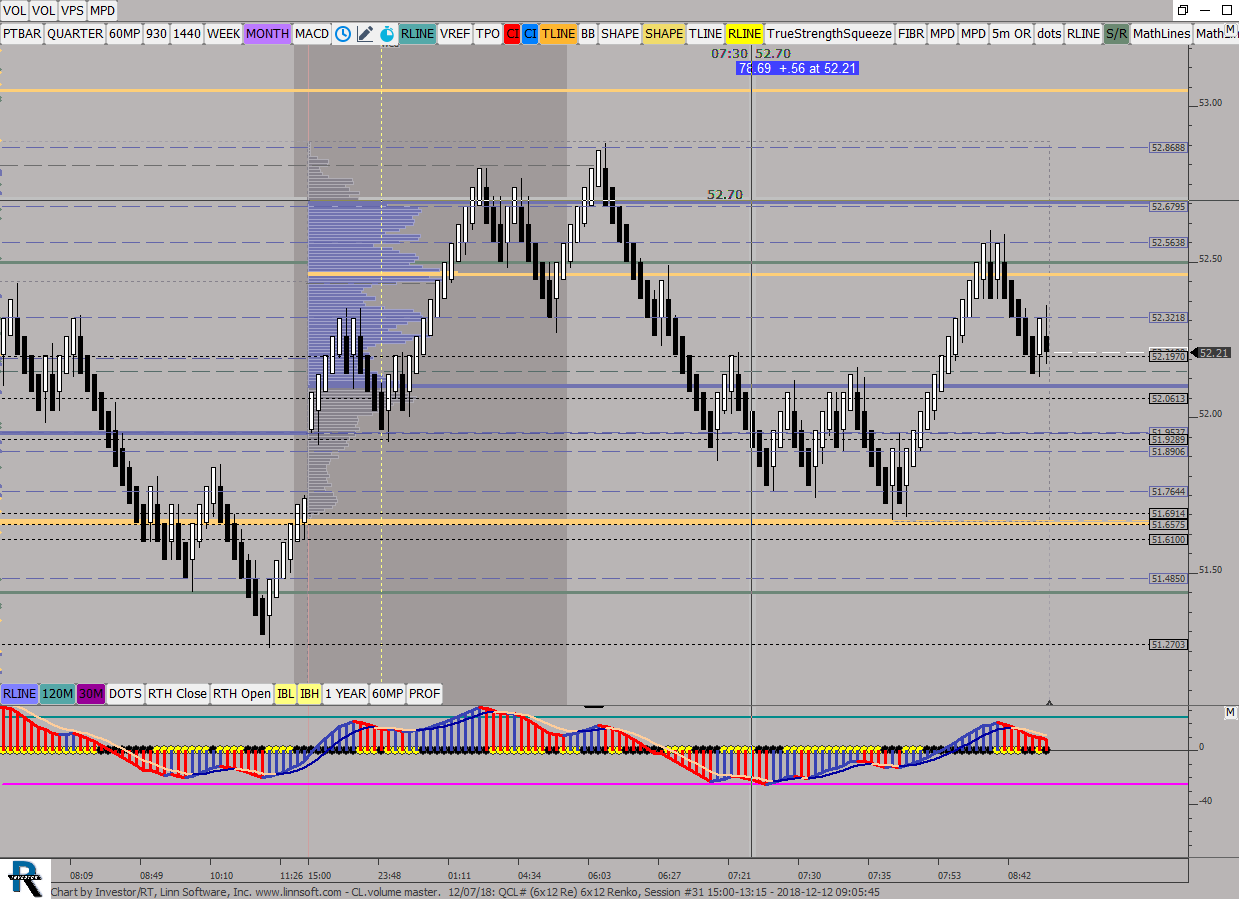The image size is (1239, 899).
Task: Click the 52.3218 price level label
Action: [1168, 318]
